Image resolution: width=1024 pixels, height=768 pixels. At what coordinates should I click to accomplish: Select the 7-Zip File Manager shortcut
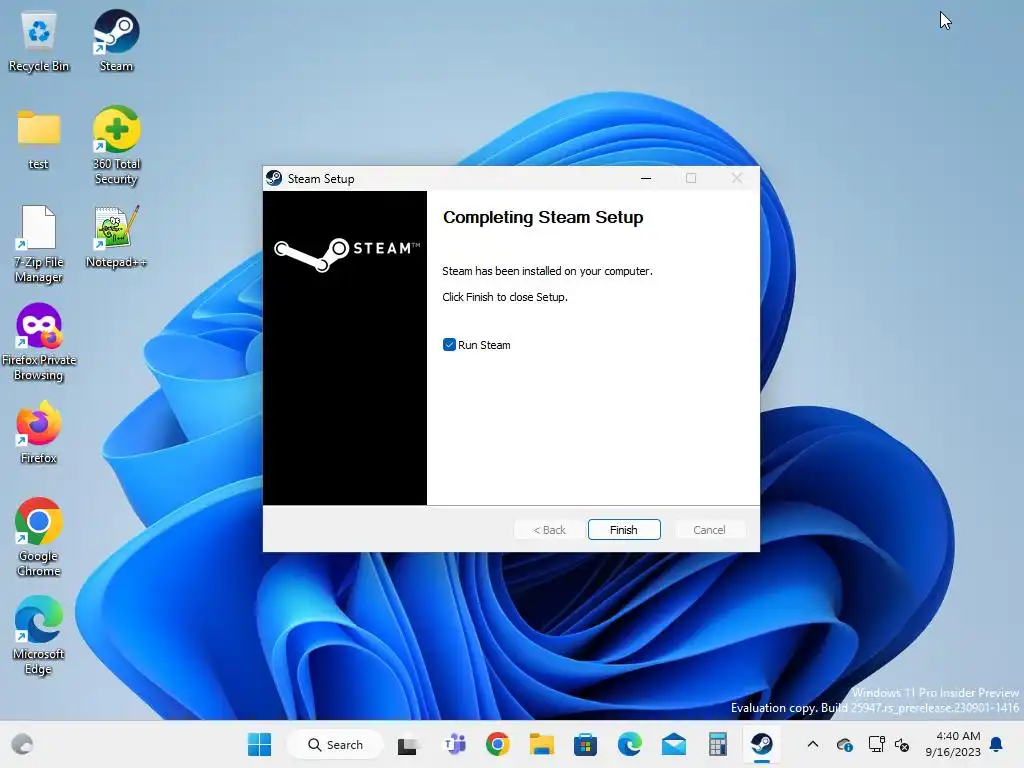(39, 244)
